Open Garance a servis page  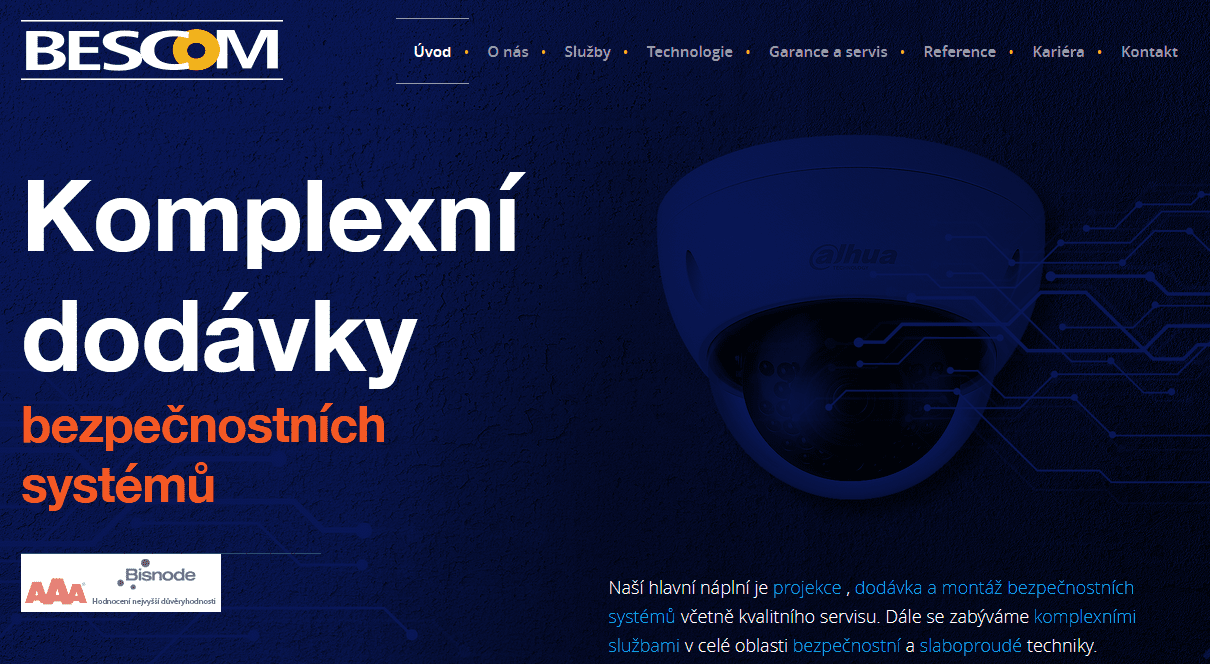(828, 52)
